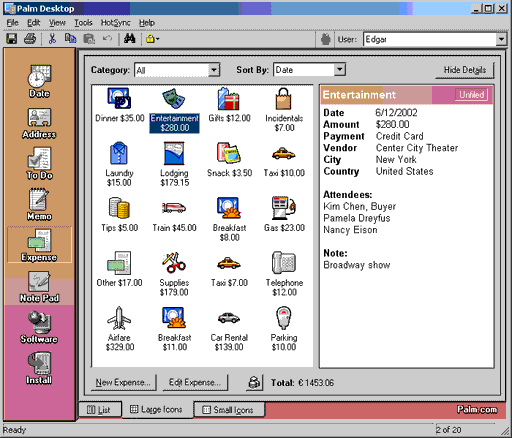The width and height of the screenshot is (512, 438).
Task: Open the Address book sidebar icon
Action: tap(39, 123)
